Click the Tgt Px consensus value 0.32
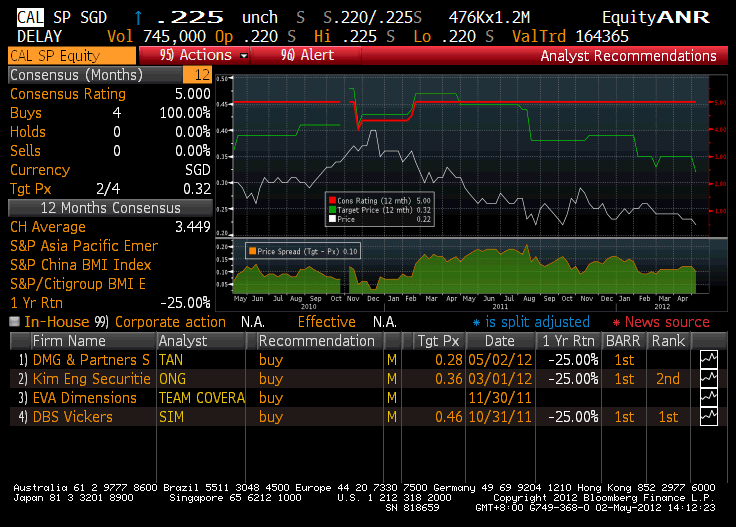 pos(197,189)
